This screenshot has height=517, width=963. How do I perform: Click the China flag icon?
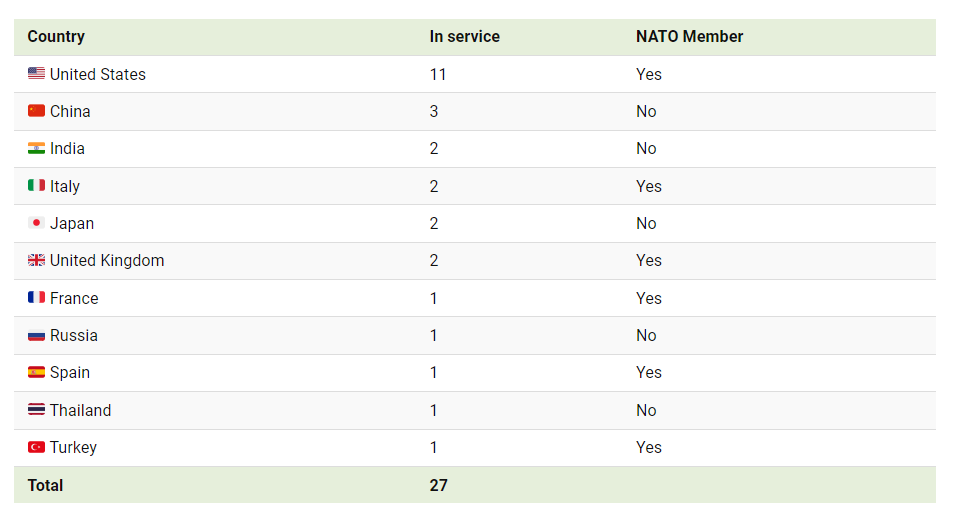pos(36,111)
